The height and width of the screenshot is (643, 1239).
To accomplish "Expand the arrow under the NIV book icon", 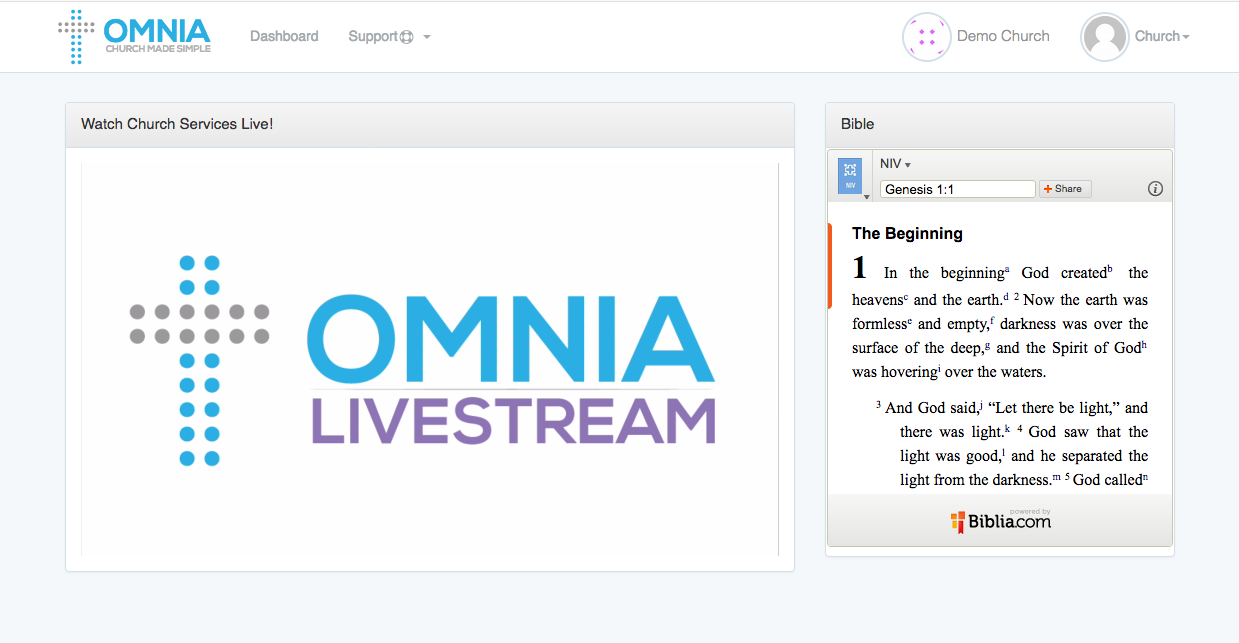I will tap(866, 195).
